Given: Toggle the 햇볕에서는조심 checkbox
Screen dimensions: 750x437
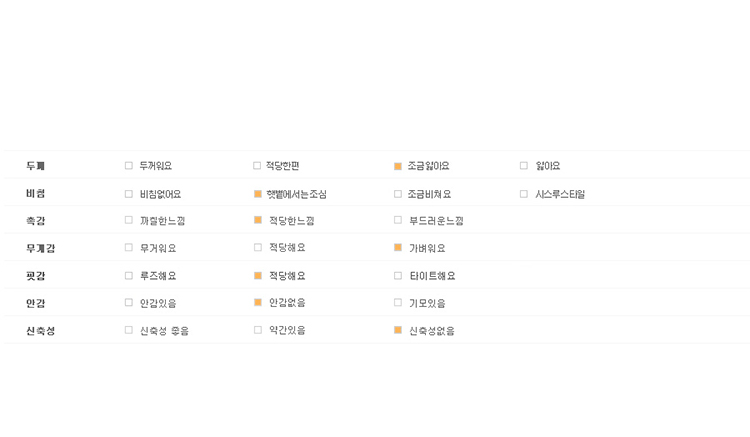Looking at the screenshot, I should point(258,194).
